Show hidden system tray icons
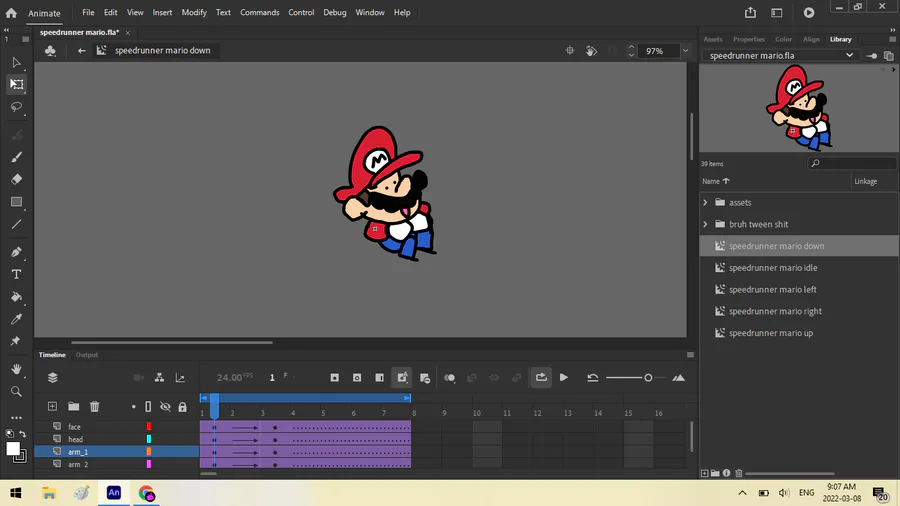This screenshot has width=900, height=506. tap(742, 493)
